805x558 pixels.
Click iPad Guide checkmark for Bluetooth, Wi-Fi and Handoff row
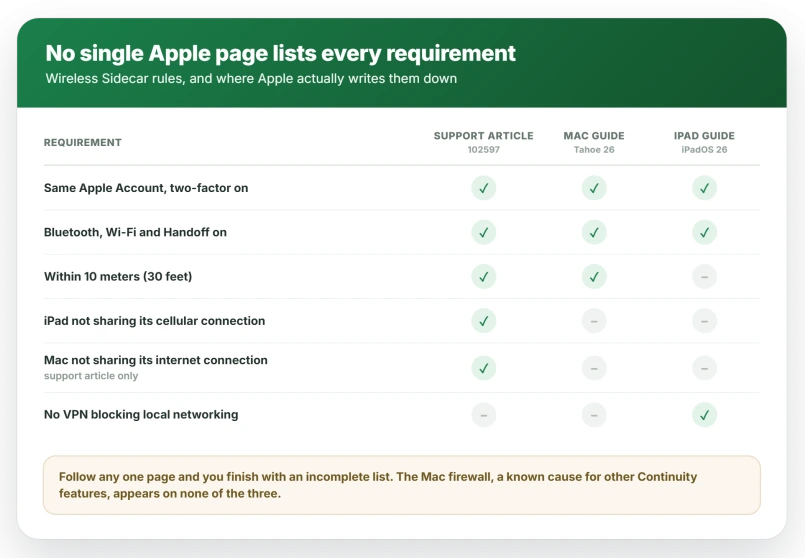704,233
